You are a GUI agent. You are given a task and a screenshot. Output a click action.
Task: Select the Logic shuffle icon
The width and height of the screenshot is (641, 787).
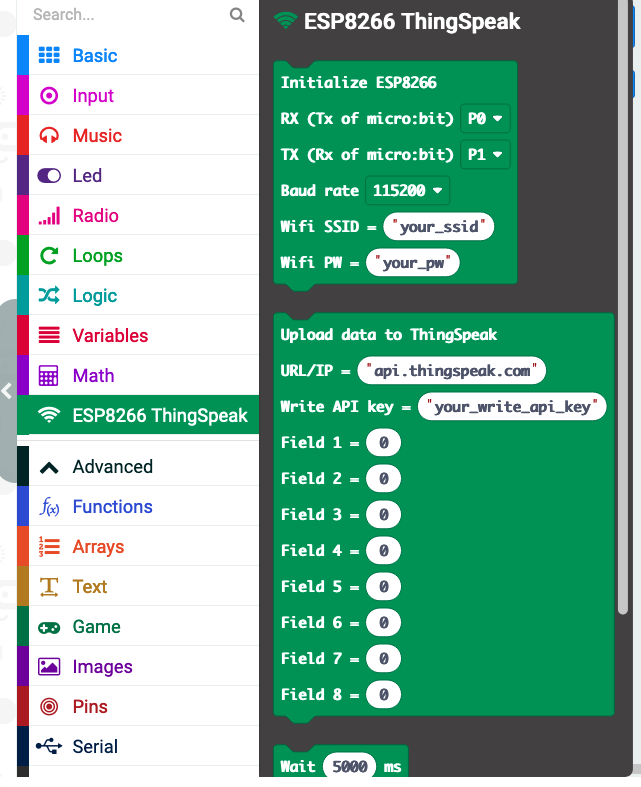tap(49, 296)
